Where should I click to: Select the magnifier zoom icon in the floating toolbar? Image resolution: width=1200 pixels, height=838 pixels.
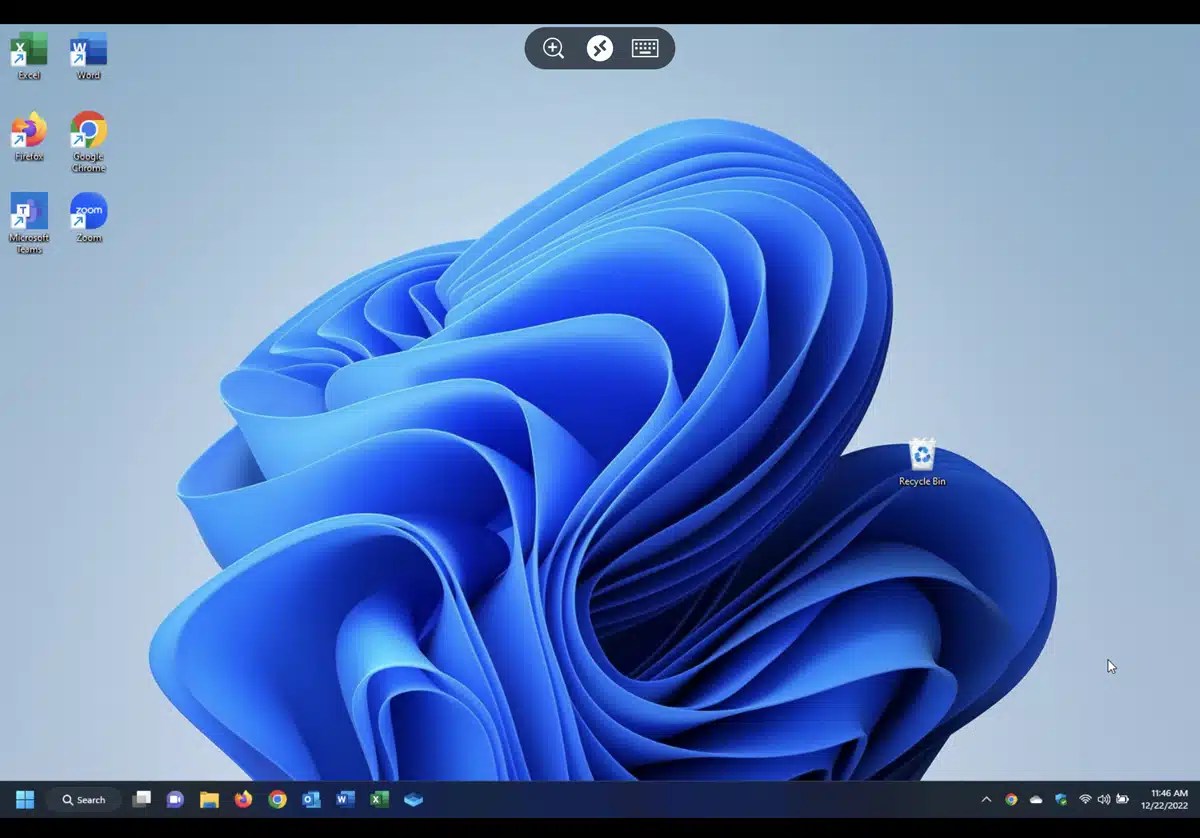tap(553, 48)
